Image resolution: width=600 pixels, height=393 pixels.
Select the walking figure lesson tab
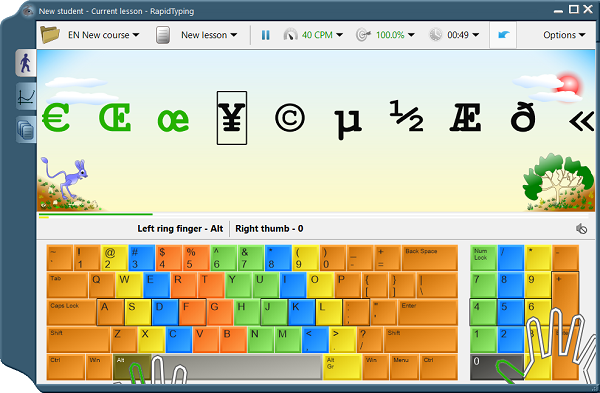pos(26,63)
